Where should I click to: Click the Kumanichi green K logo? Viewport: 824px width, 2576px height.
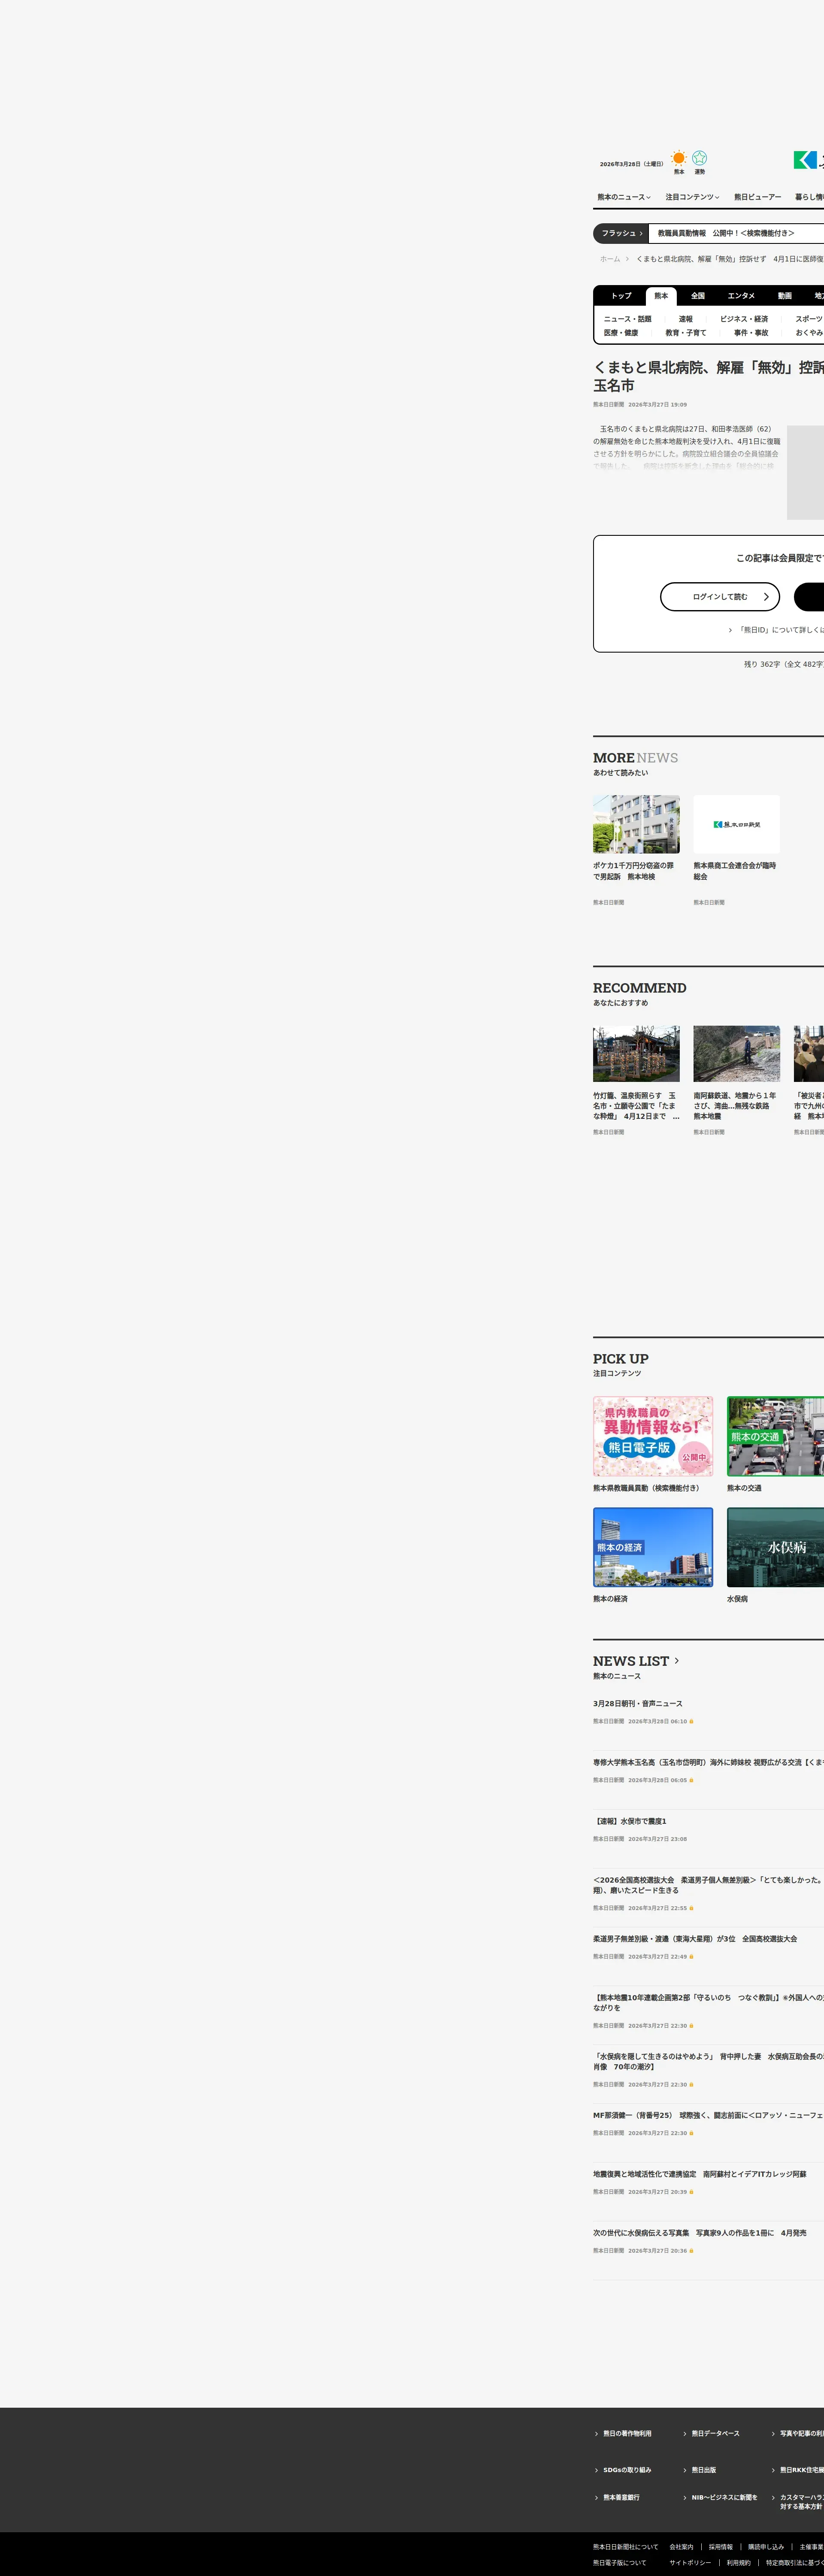point(805,160)
